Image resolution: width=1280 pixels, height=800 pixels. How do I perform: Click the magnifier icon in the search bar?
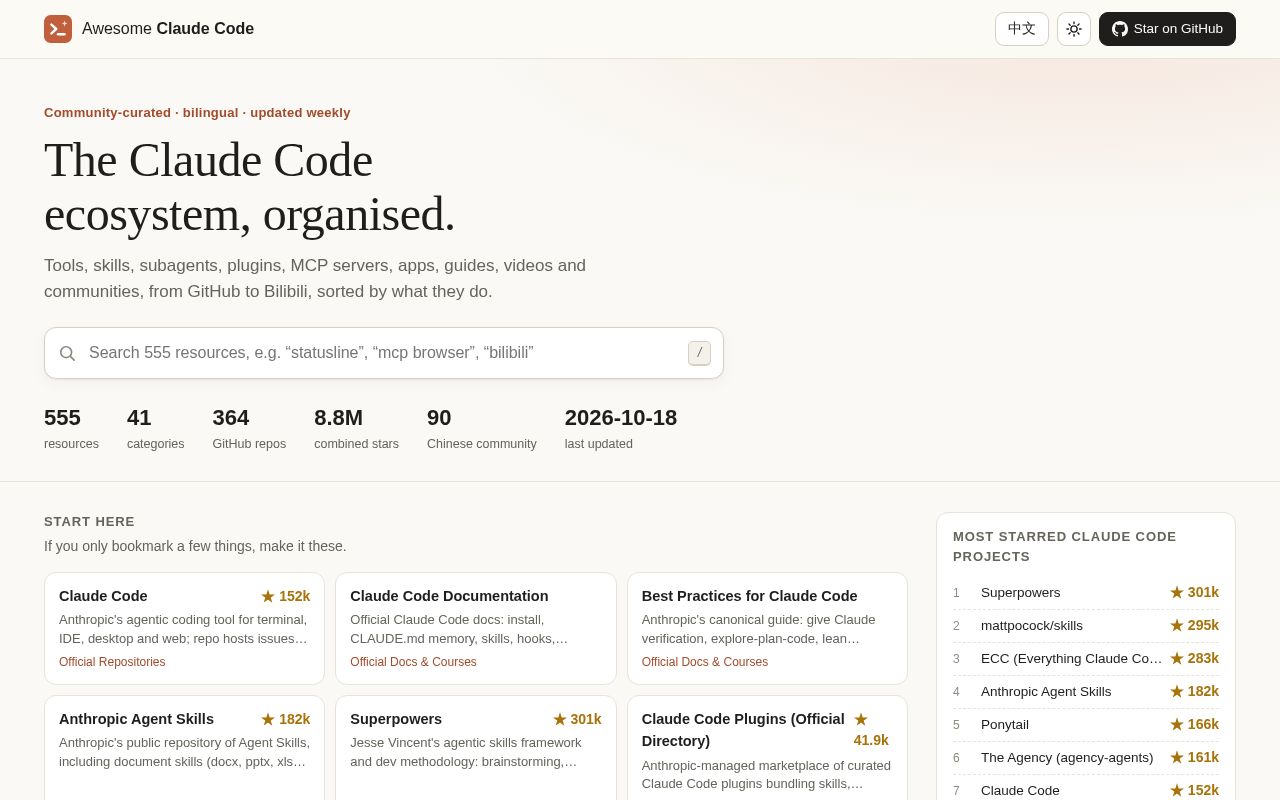[x=67, y=353]
